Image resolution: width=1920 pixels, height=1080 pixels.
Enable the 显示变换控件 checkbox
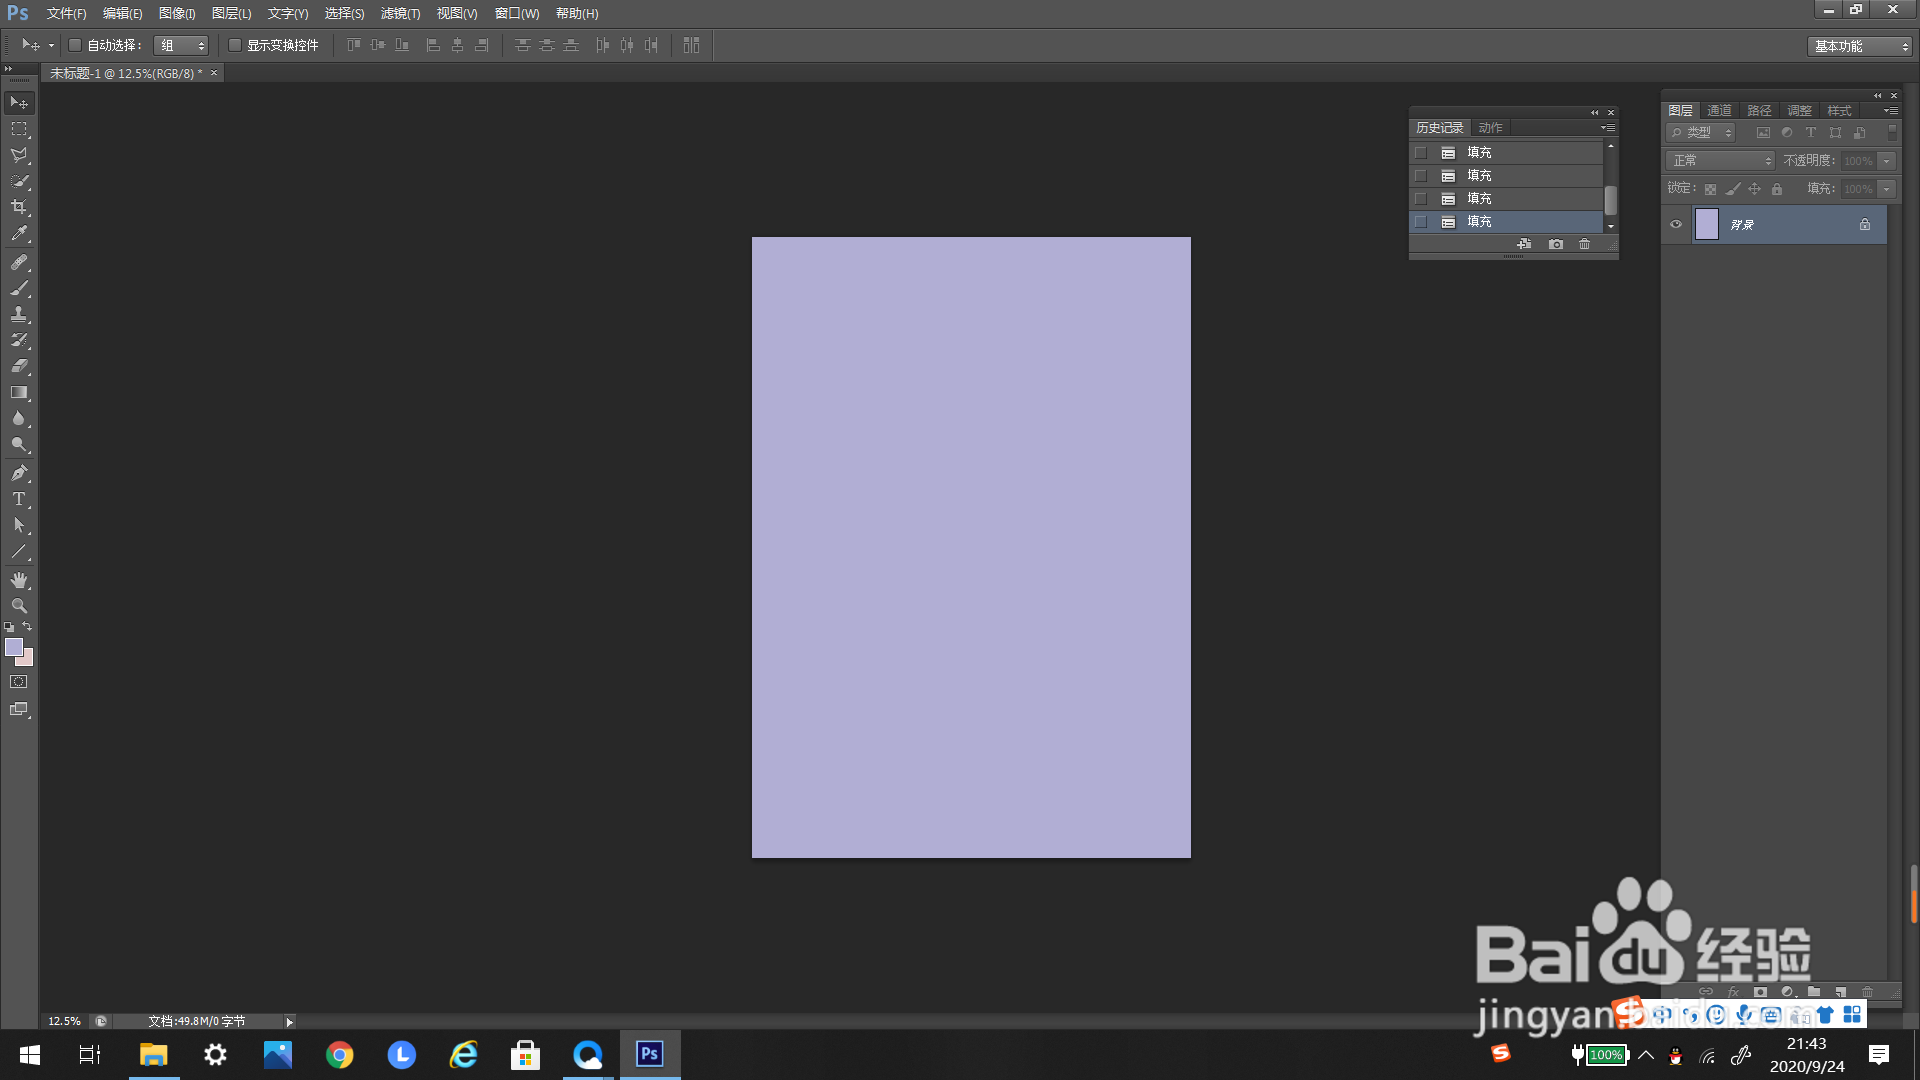pos(235,45)
